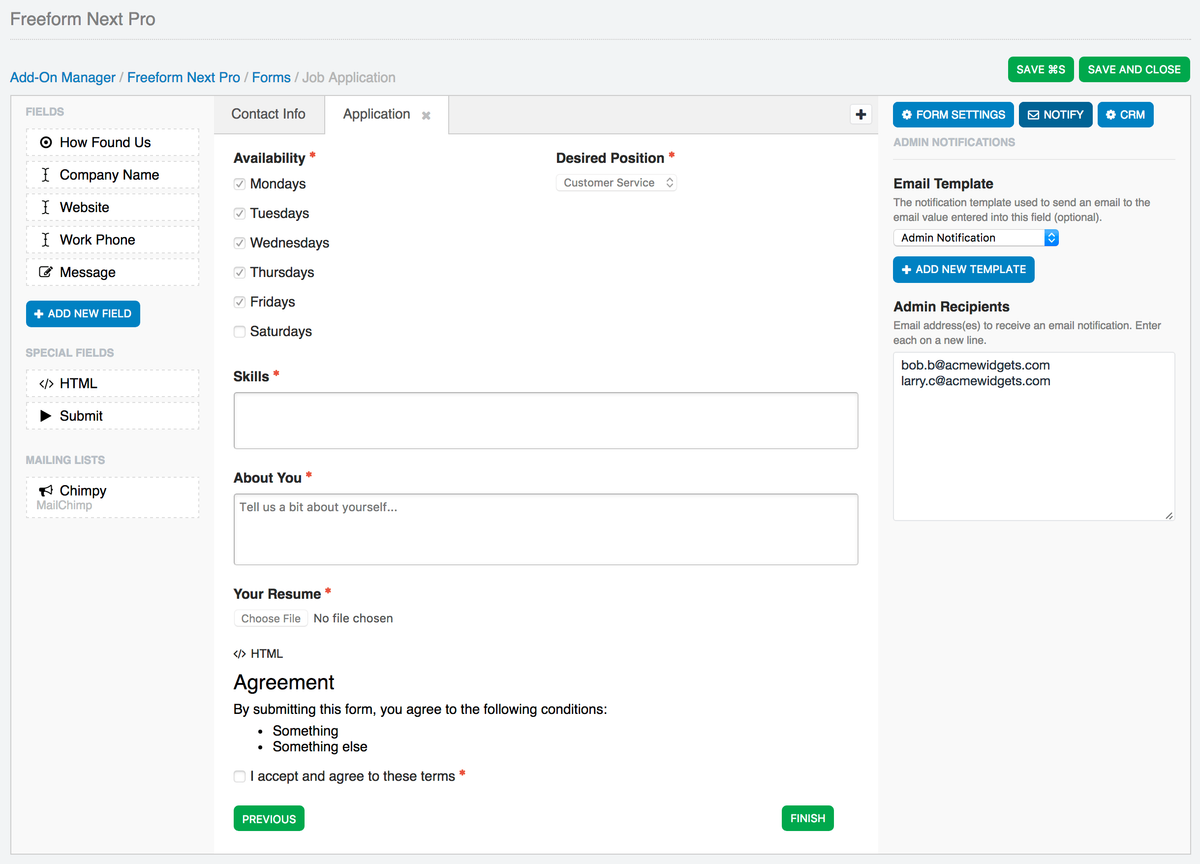Open the Desired Position dropdown
This screenshot has height=864, width=1200.
[617, 183]
